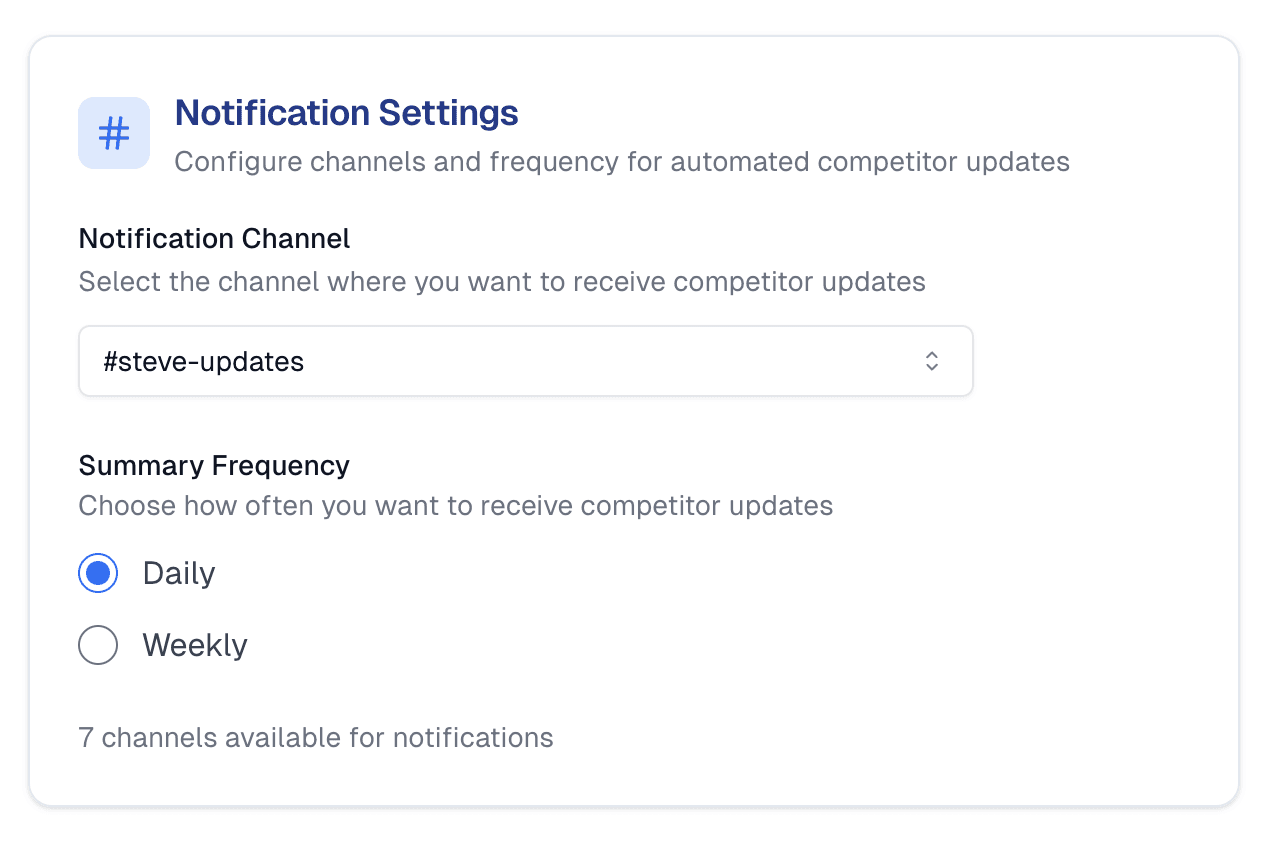The height and width of the screenshot is (846, 1266).
Task: Select the Daily radio button
Action: click(98, 573)
